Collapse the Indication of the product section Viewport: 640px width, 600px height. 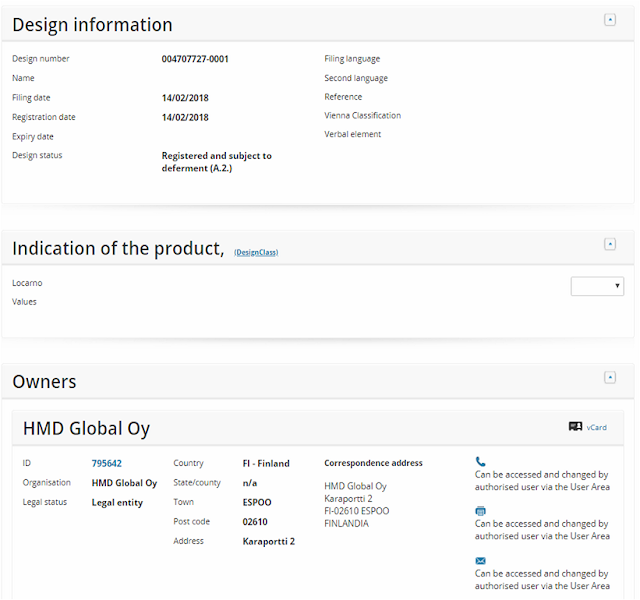(610, 244)
